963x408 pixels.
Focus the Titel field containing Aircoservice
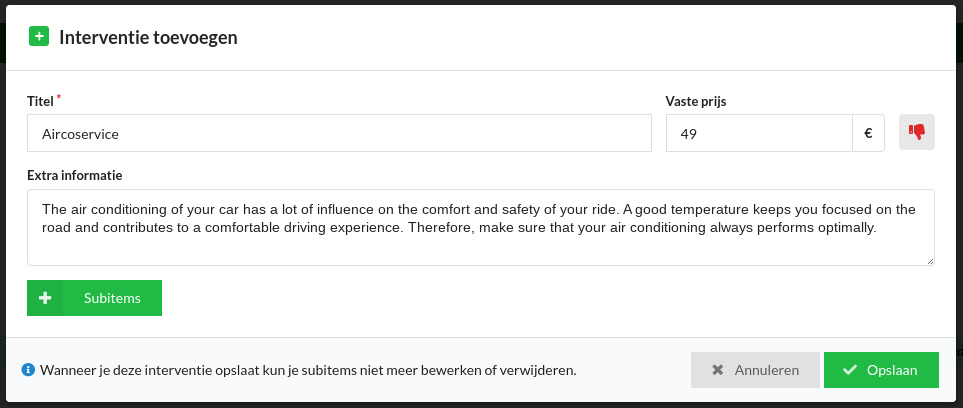coord(339,133)
